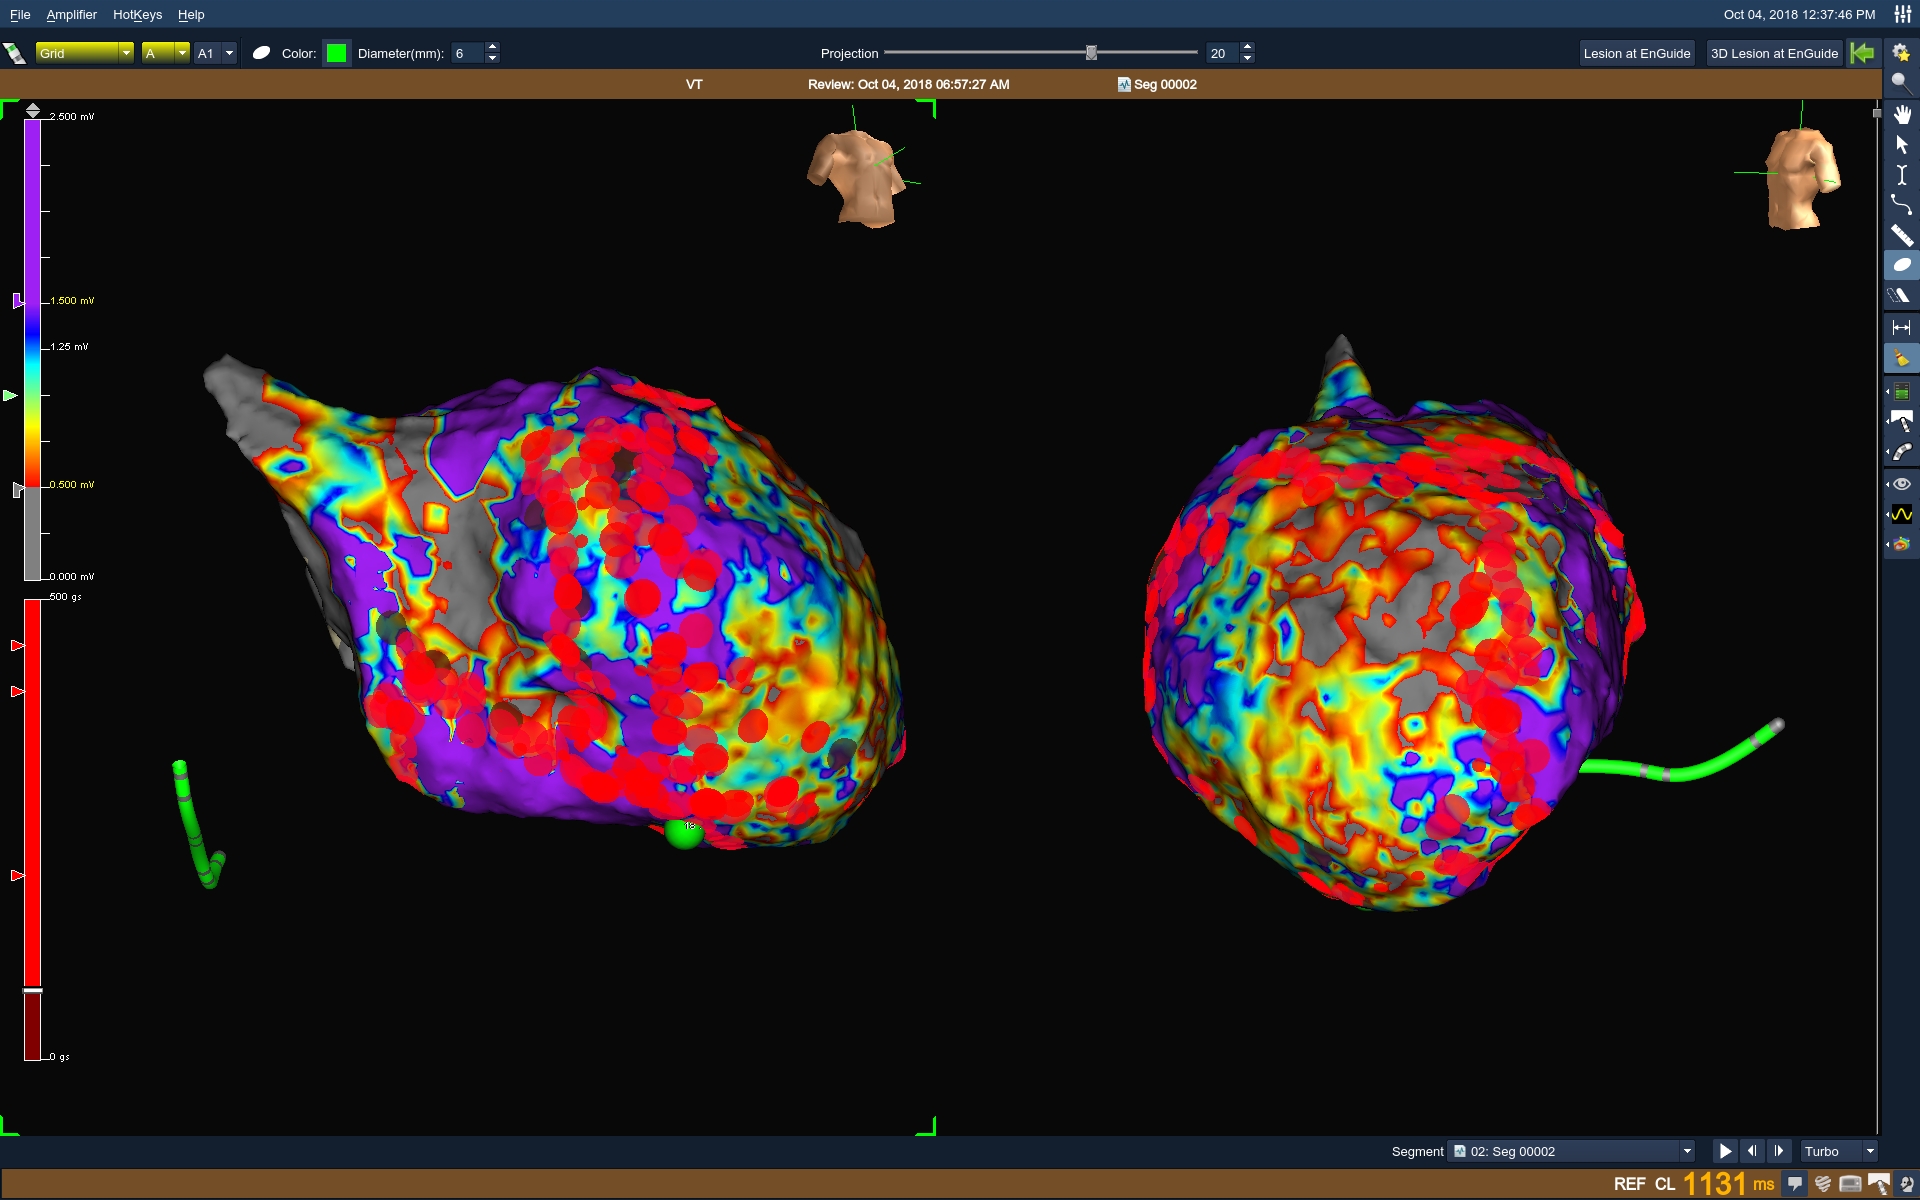Select the curved spline drawing tool
The image size is (1920, 1200).
click(1901, 205)
